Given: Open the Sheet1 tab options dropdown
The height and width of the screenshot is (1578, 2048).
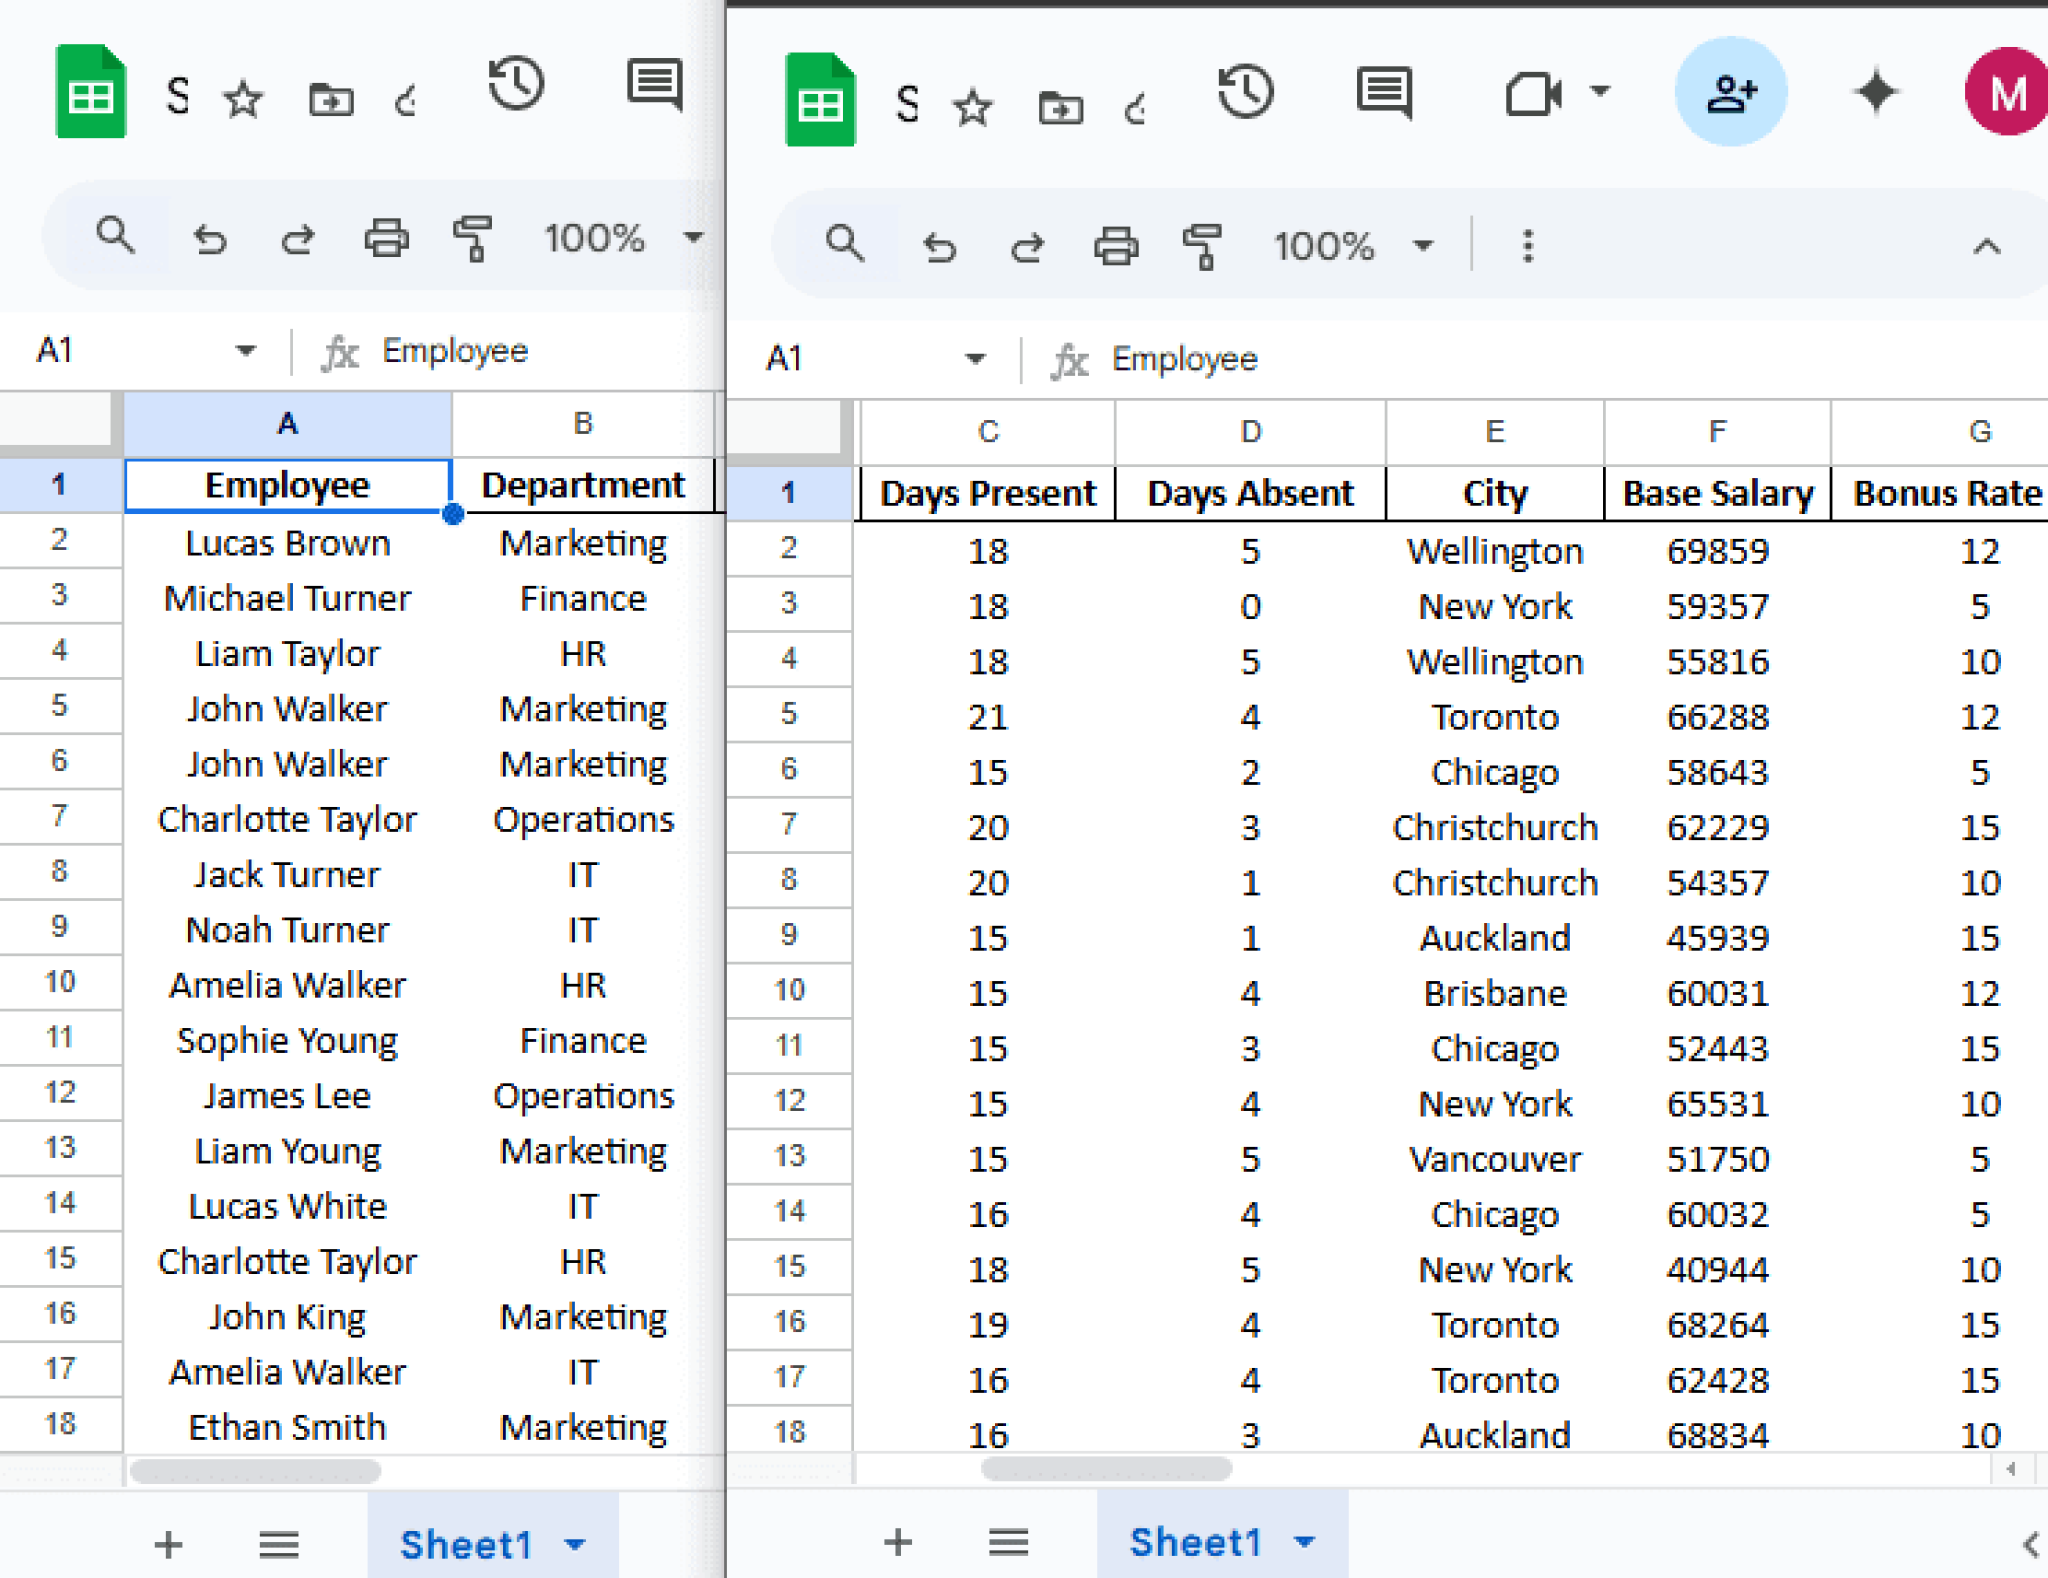Looking at the screenshot, I should [1305, 1541].
